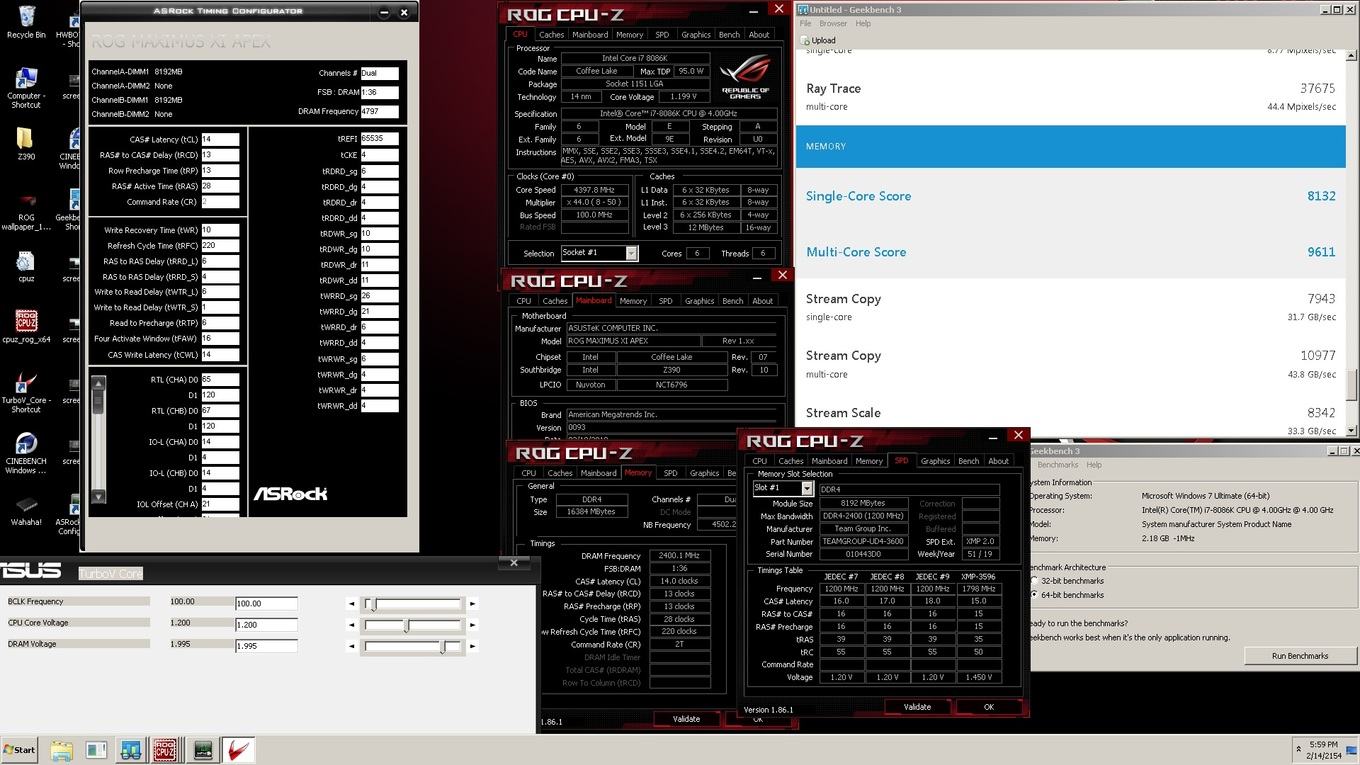Click the Ray Trace result row

[1071, 96]
